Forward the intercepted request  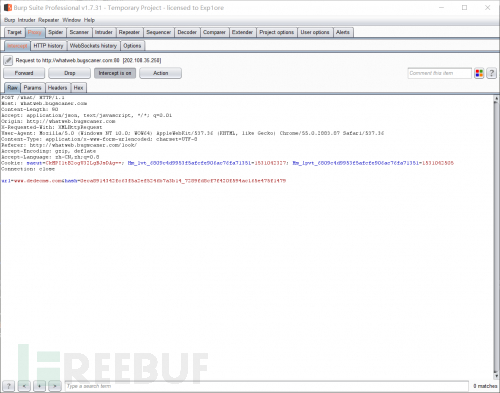(x=24, y=73)
